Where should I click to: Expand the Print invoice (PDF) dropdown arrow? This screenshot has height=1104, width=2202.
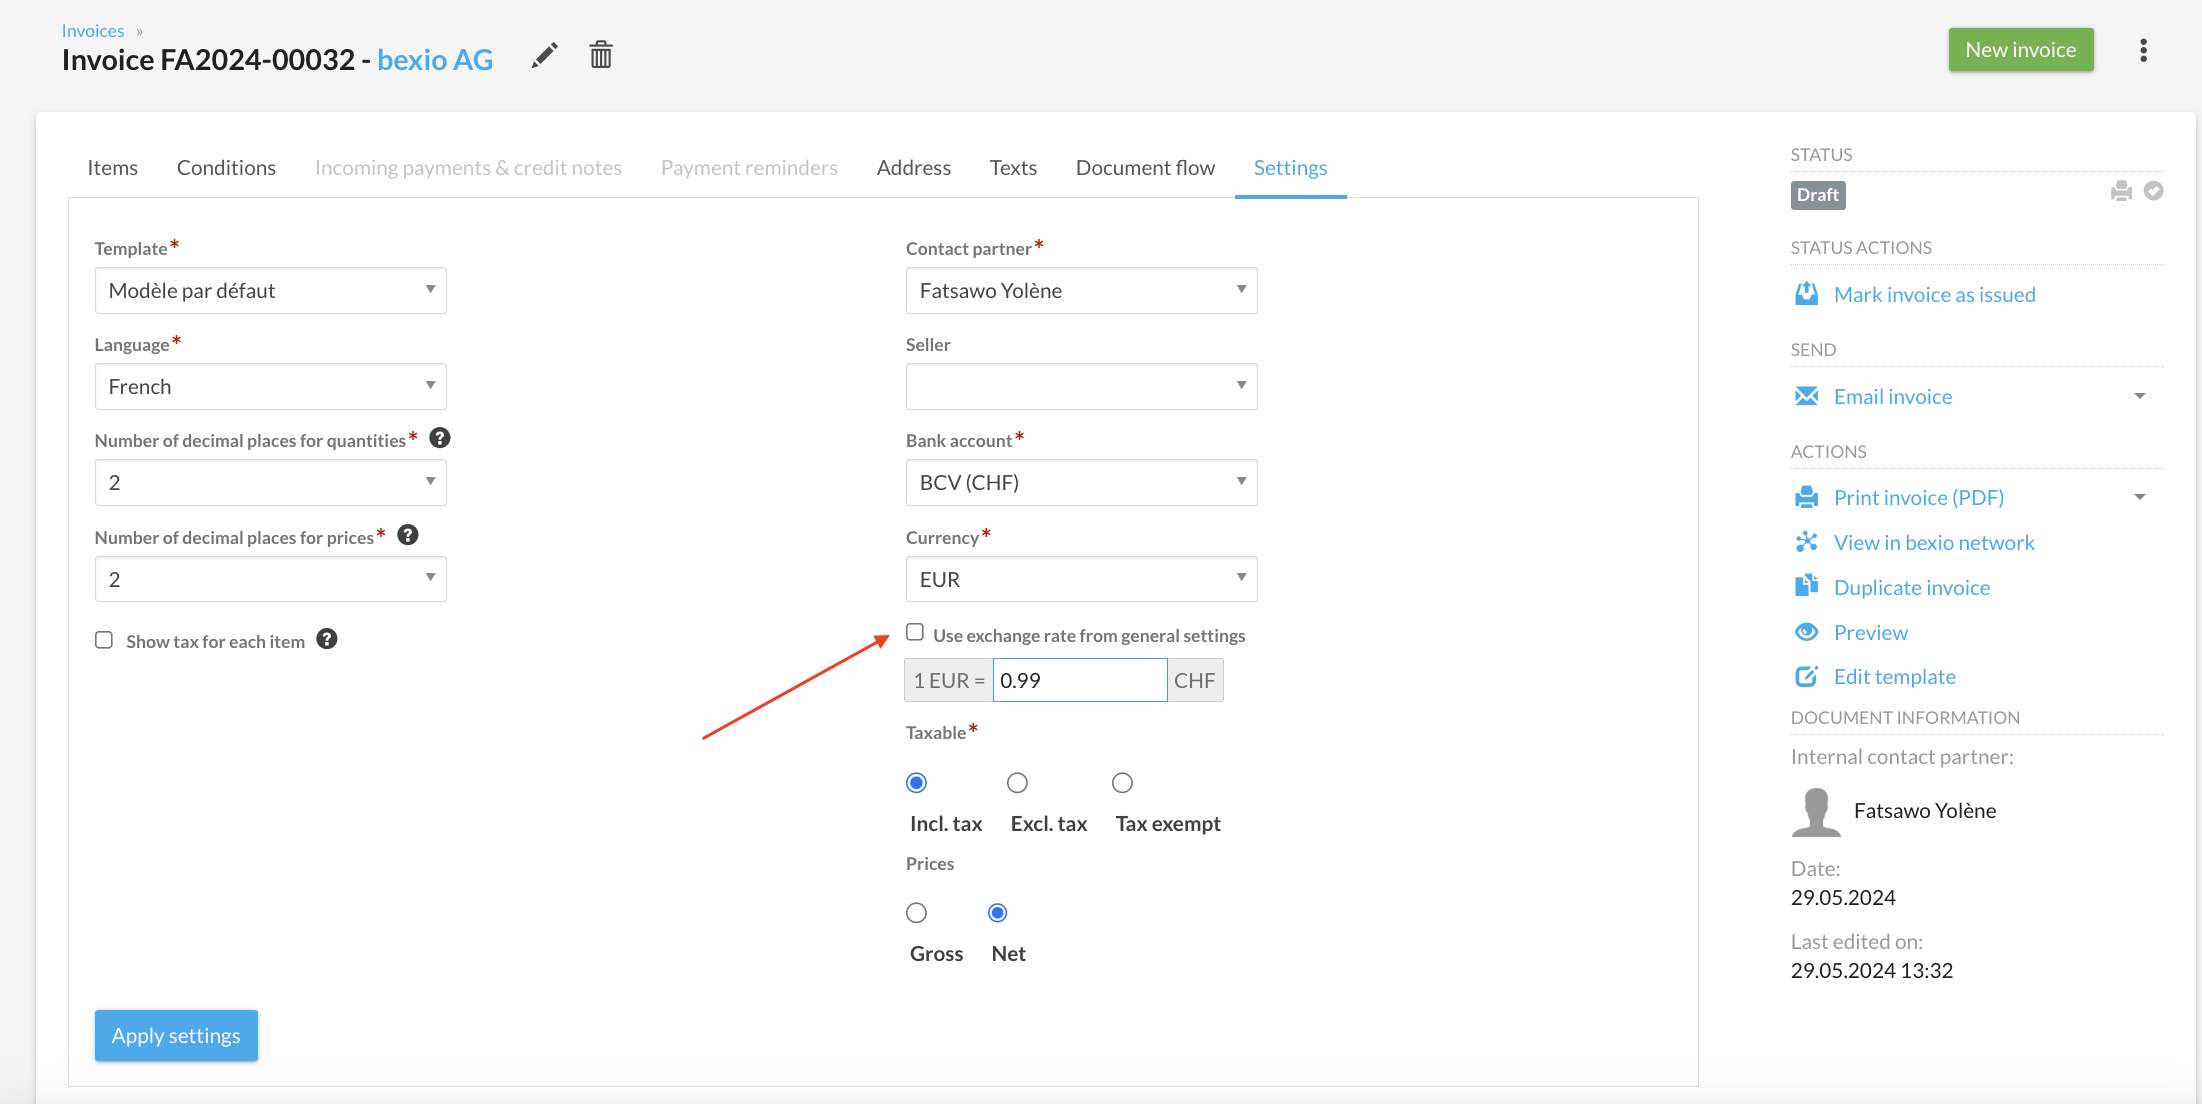(2140, 497)
